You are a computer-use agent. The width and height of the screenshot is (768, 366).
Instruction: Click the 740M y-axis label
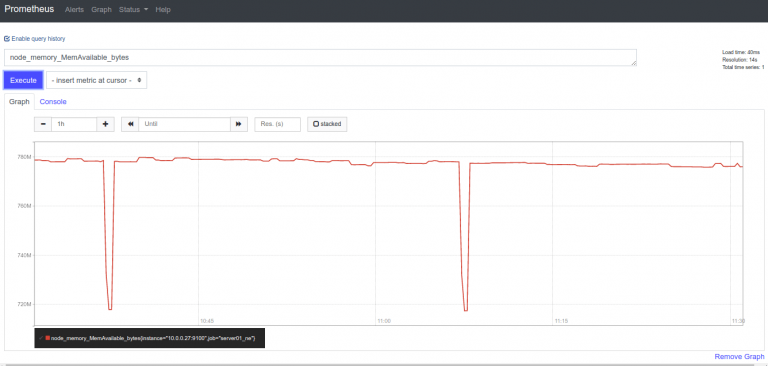coord(24,255)
